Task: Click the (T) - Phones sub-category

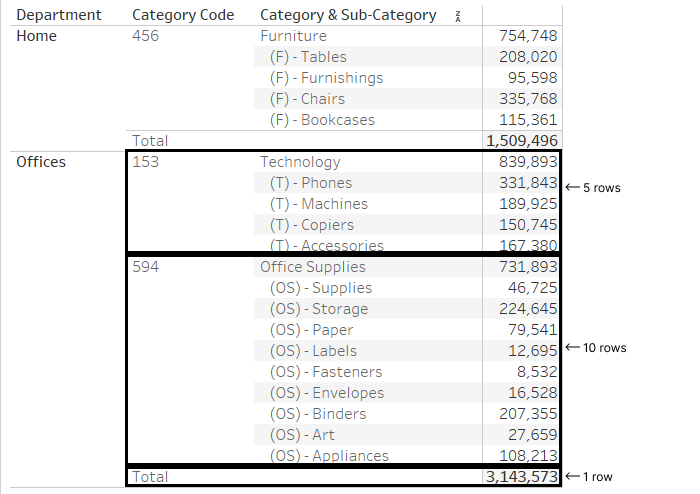Action: (310, 183)
